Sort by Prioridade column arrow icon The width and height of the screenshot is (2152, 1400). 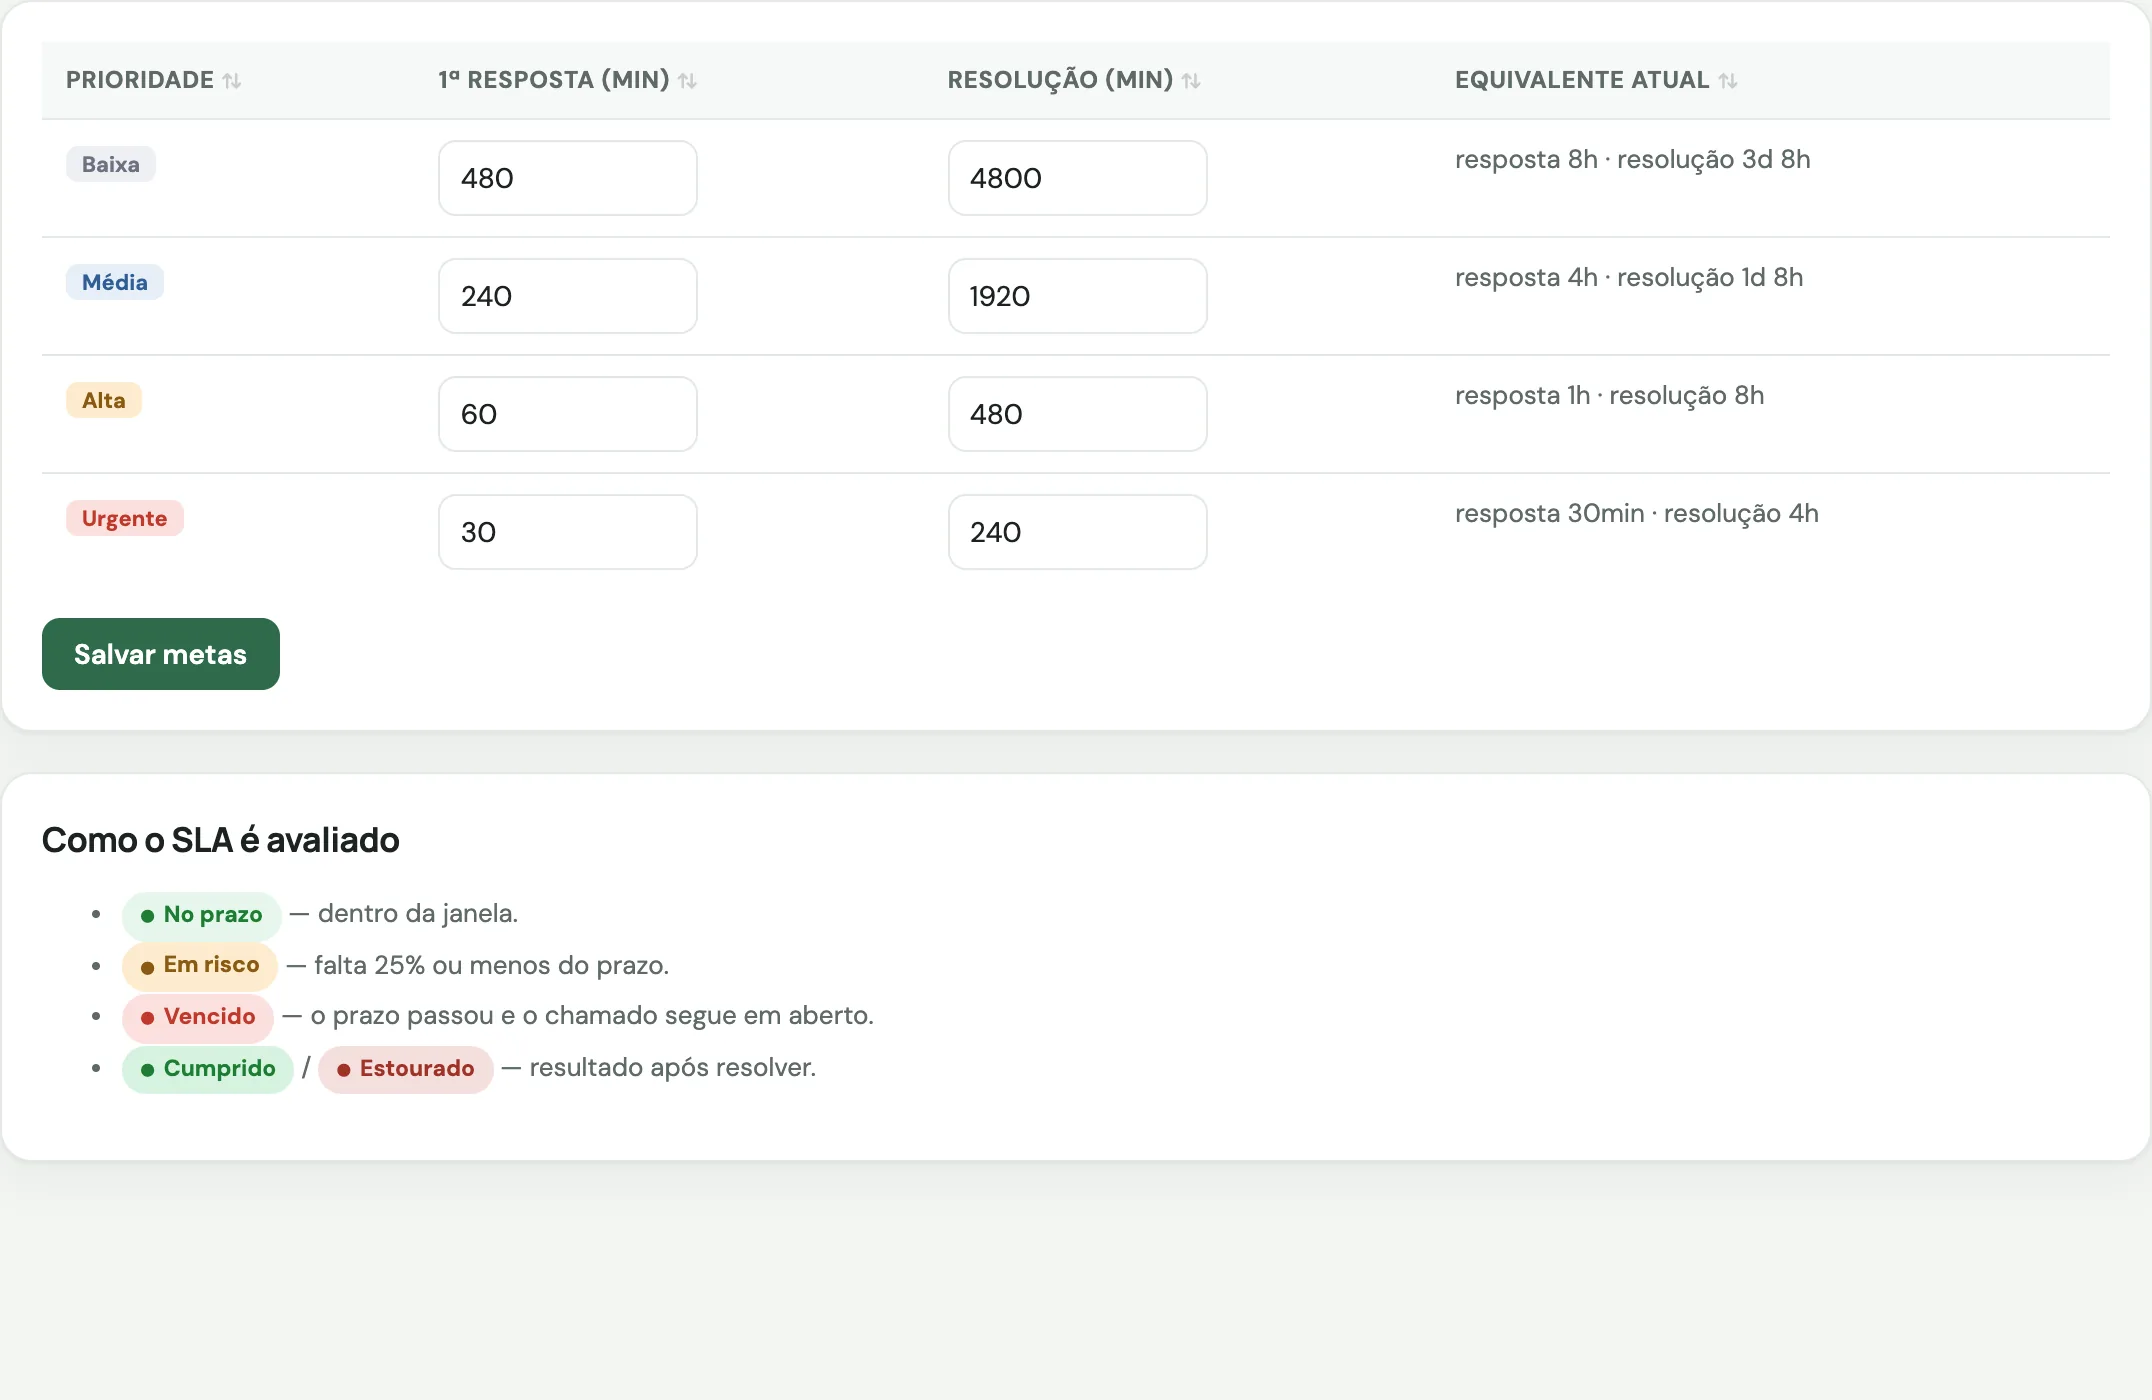(232, 81)
